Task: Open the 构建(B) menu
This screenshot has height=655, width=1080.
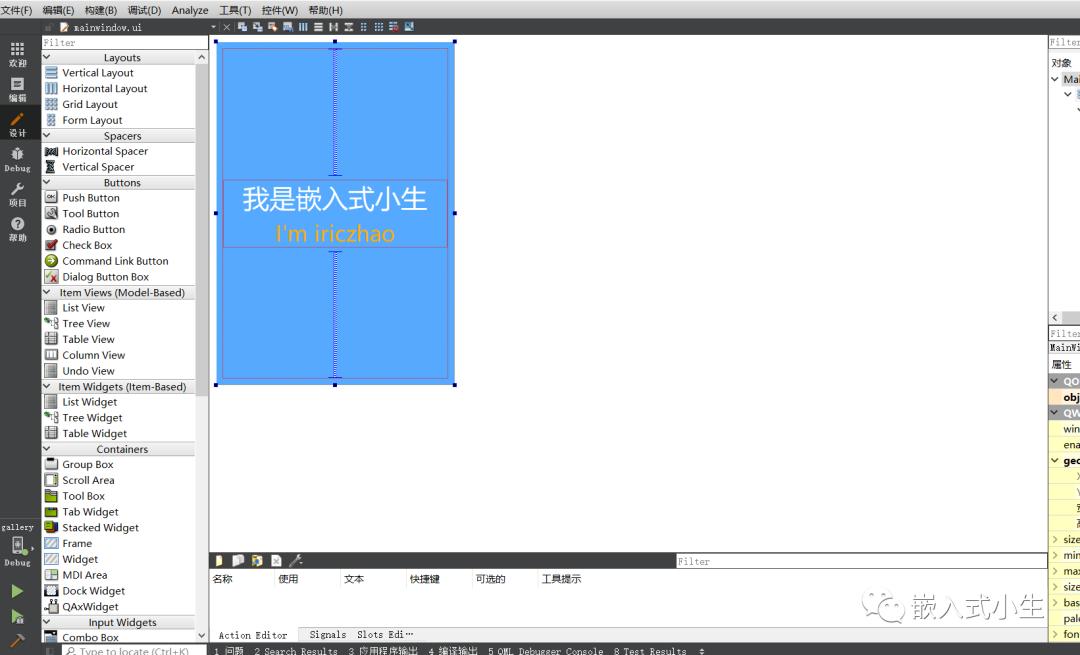Action: click(x=101, y=10)
